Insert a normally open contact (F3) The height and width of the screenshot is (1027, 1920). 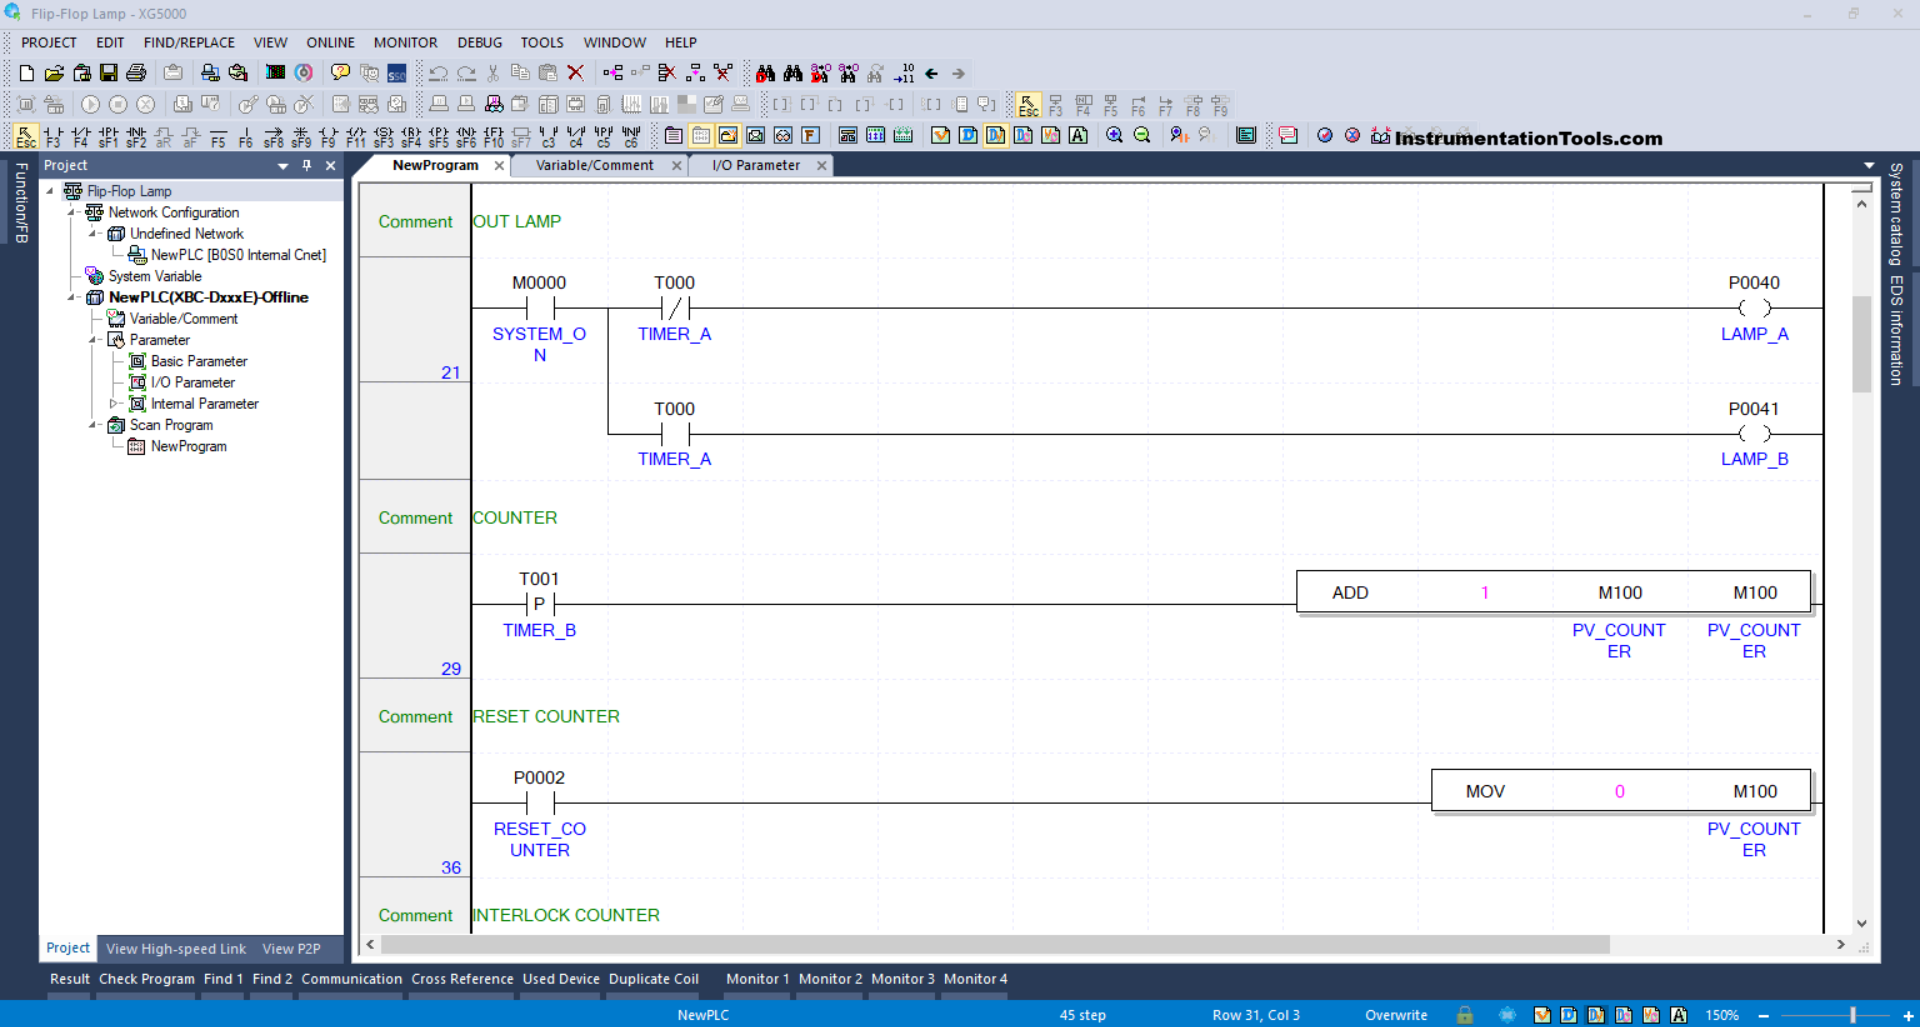pos(53,136)
